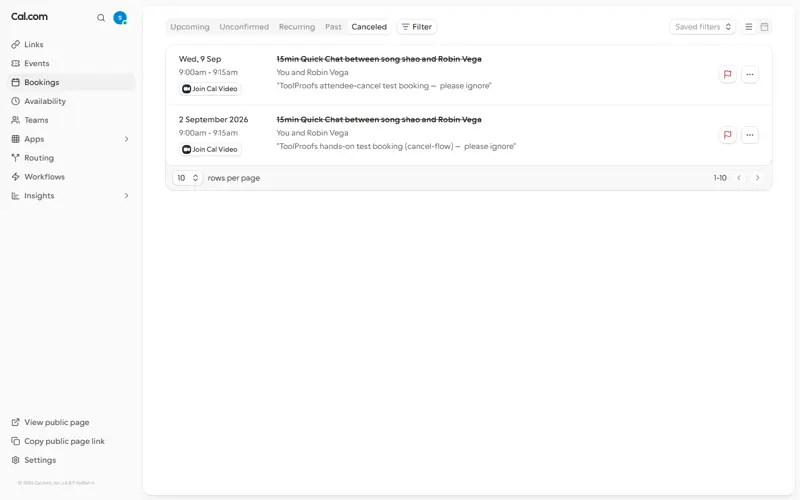
Task: Select the Canceled tab
Action: pyautogui.click(x=369, y=27)
